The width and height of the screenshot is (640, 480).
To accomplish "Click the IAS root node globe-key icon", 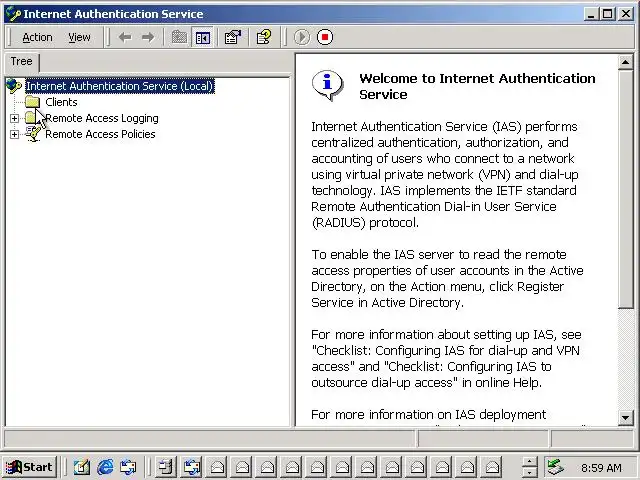I will point(14,86).
